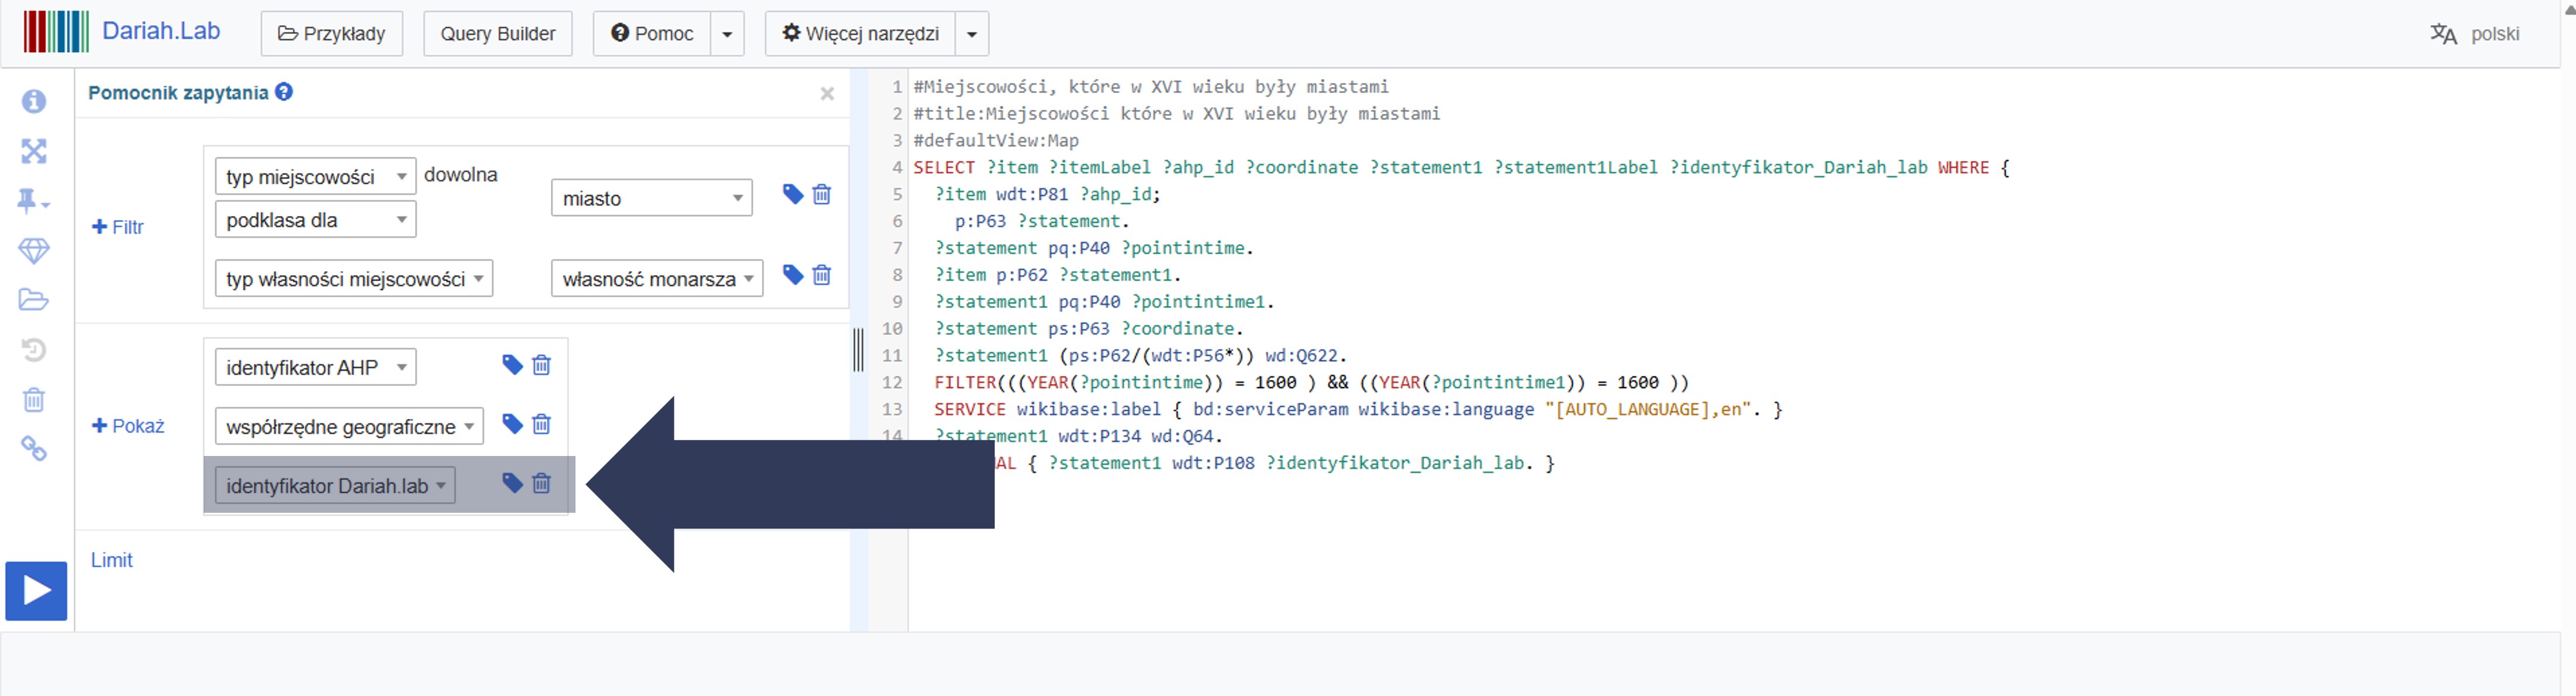Viewport: 2576px width, 696px height.
Task: Open the 'typ miejscowości' dropdown
Action: point(315,177)
